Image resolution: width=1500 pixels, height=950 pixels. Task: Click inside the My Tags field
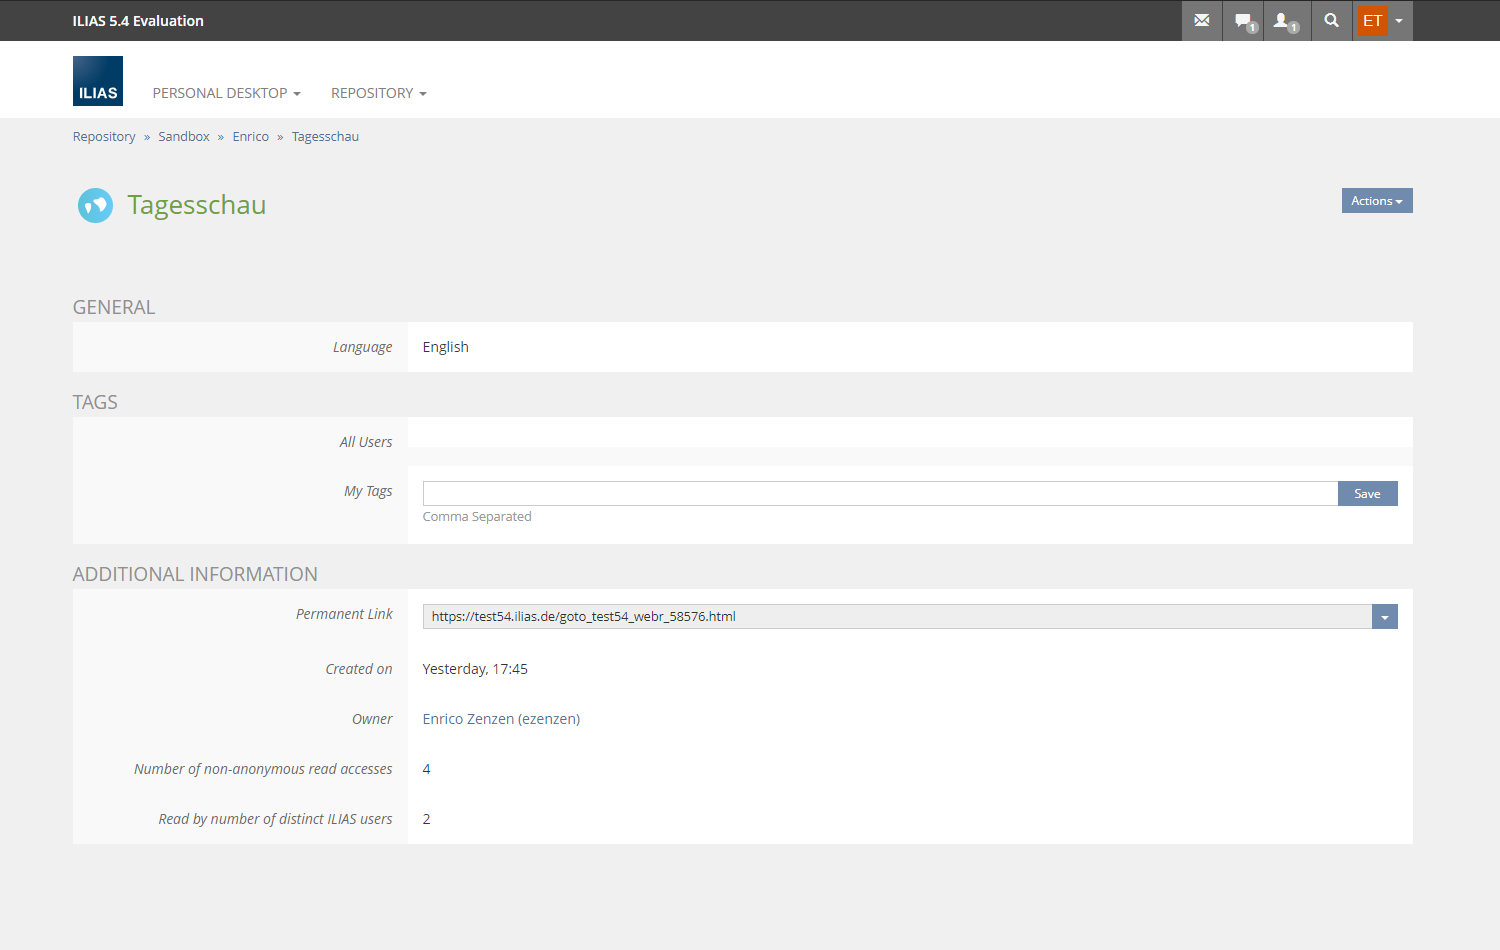[x=880, y=494]
